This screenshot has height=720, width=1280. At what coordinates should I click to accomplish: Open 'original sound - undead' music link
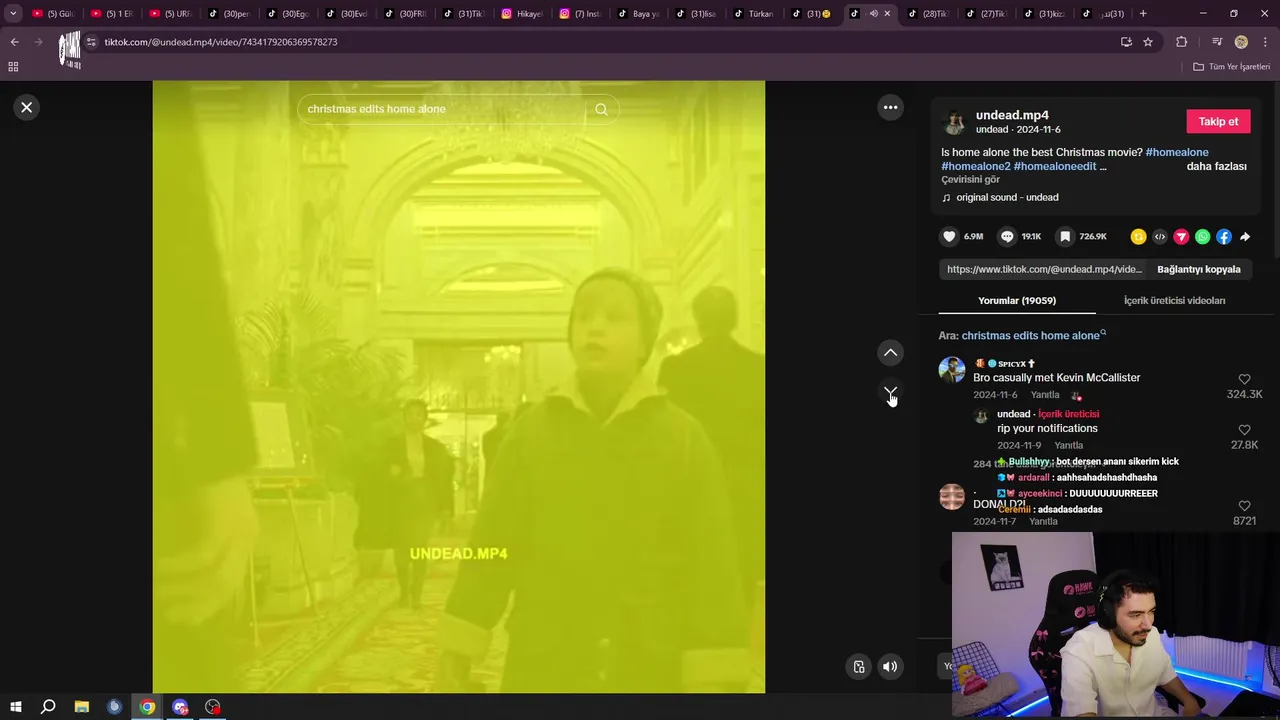click(1007, 197)
